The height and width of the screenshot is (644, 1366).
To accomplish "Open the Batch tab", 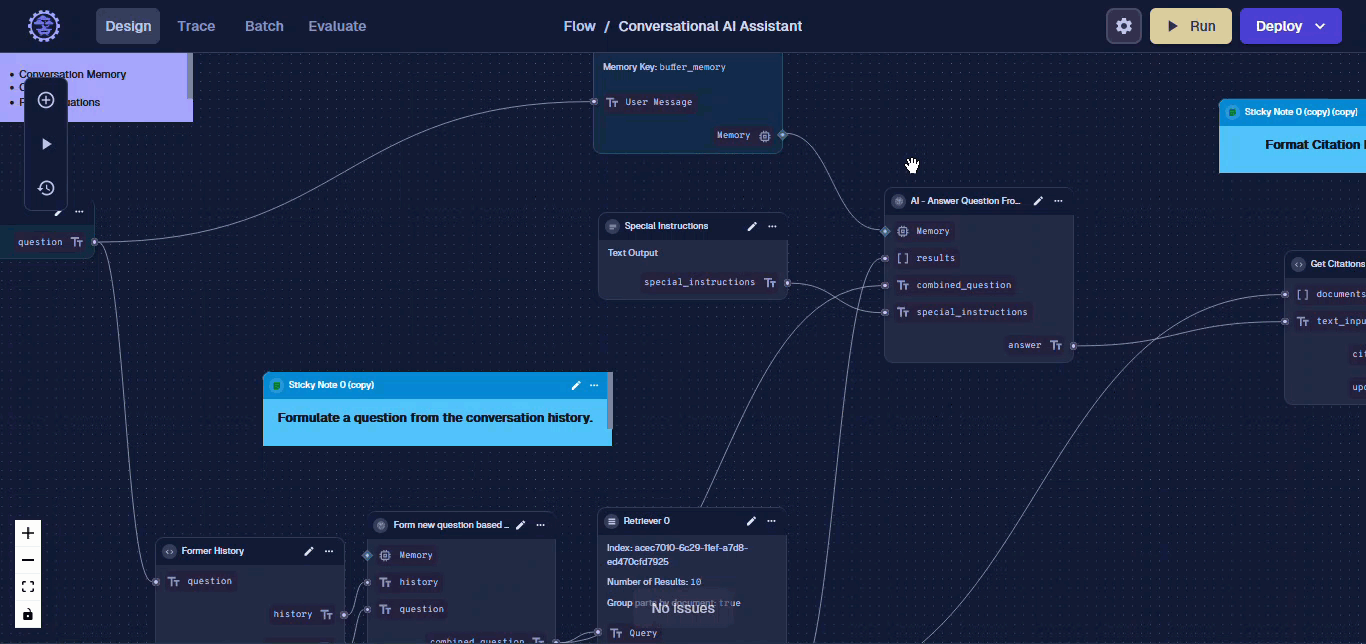I will [264, 26].
